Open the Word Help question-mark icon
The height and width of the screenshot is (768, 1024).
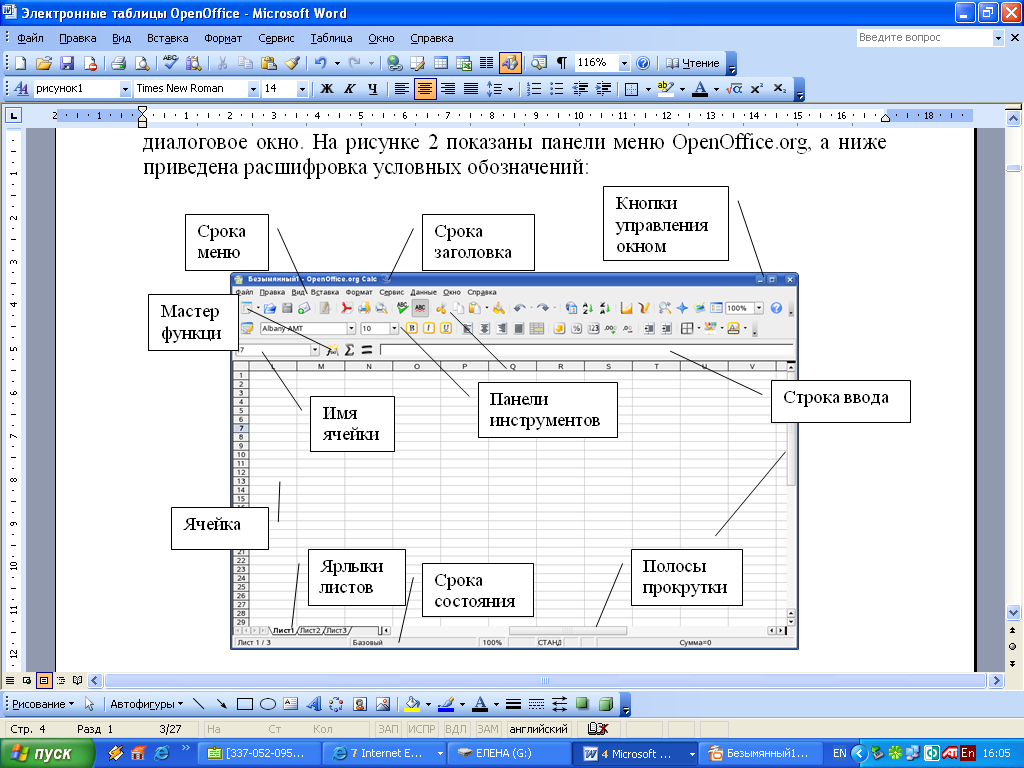point(643,63)
